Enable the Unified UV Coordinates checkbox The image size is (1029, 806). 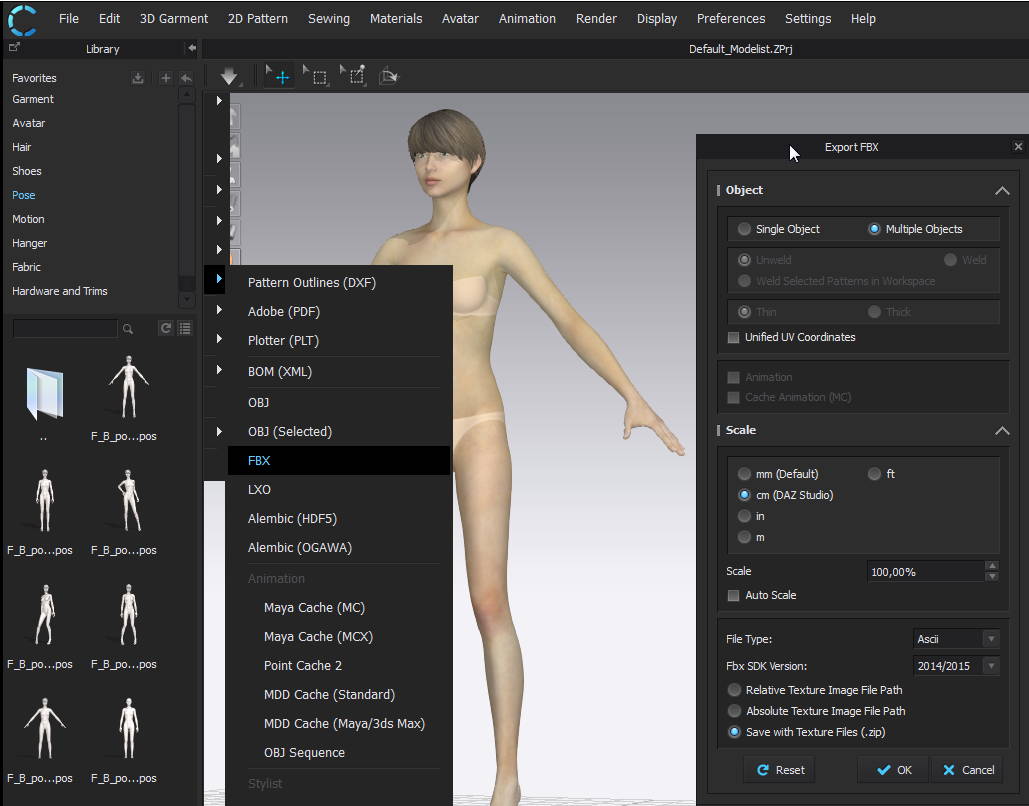pos(734,338)
